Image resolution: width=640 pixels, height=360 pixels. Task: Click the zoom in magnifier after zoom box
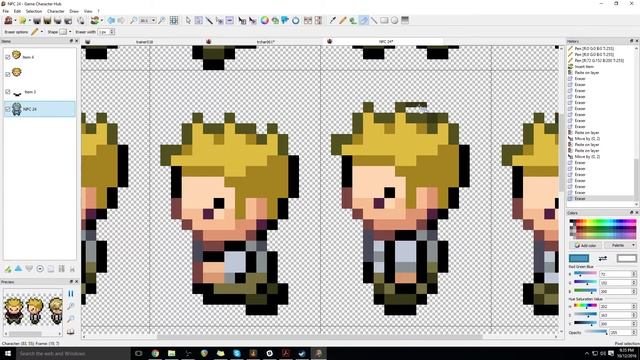pyautogui.click(x=162, y=20)
